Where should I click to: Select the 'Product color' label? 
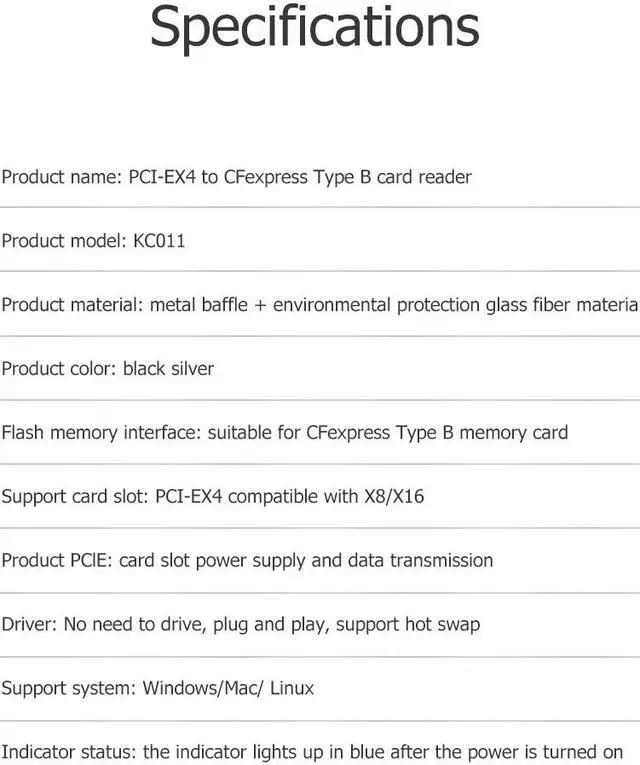pyautogui.click(x=59, y=369)
